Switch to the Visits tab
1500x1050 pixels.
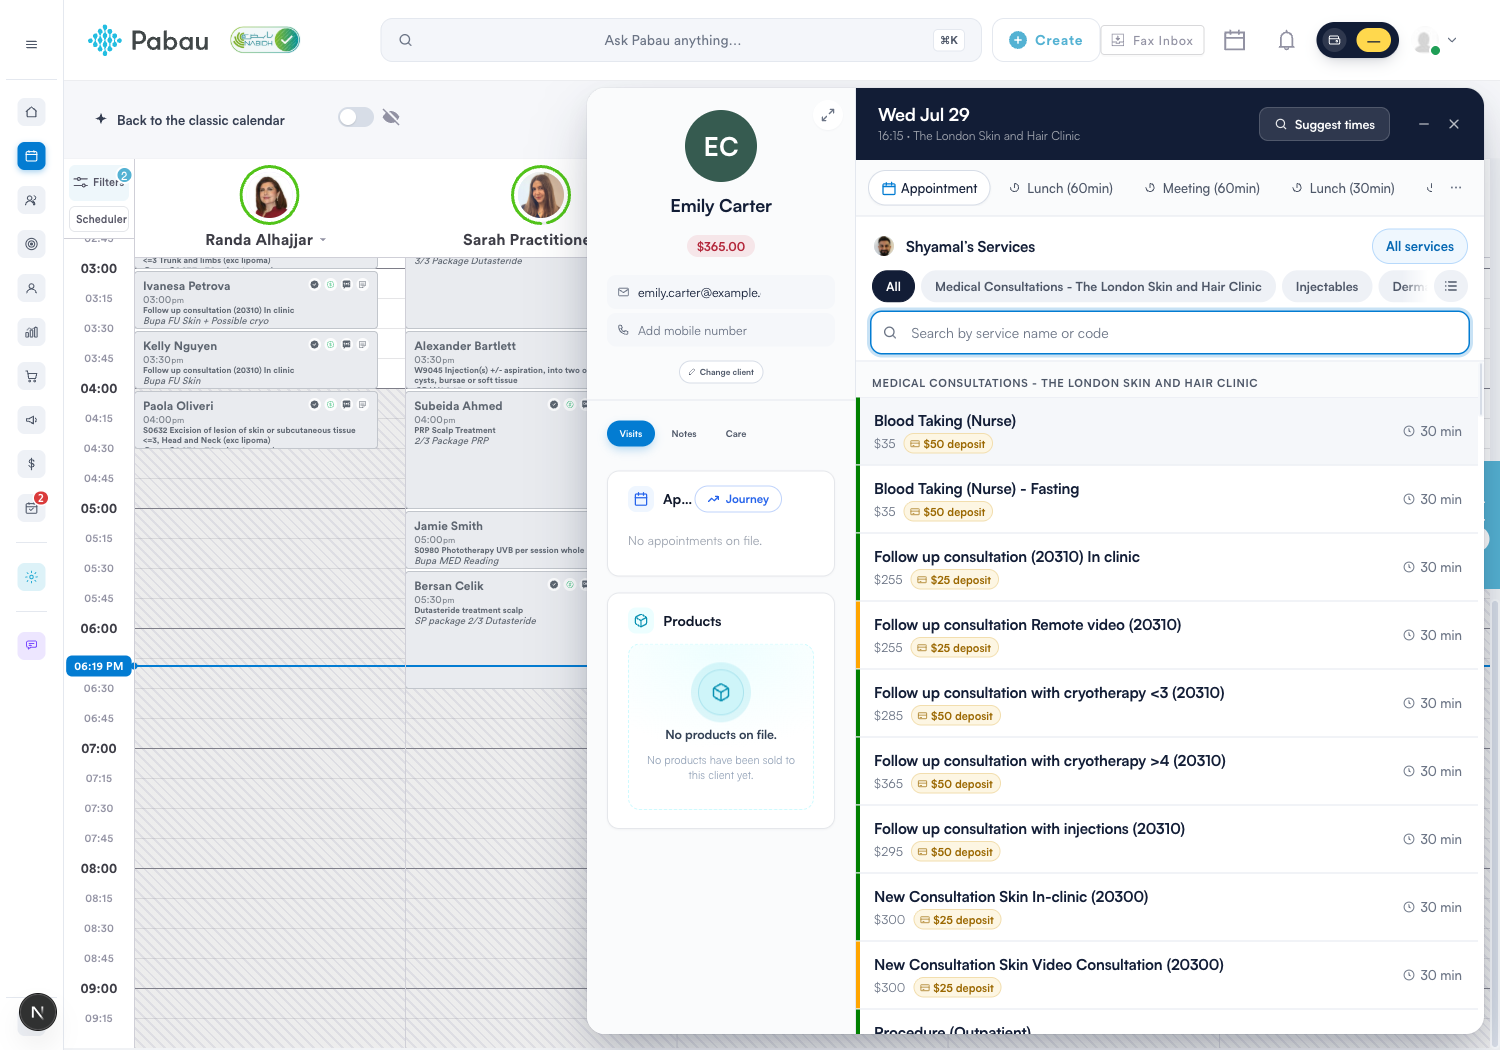(631, 433)
